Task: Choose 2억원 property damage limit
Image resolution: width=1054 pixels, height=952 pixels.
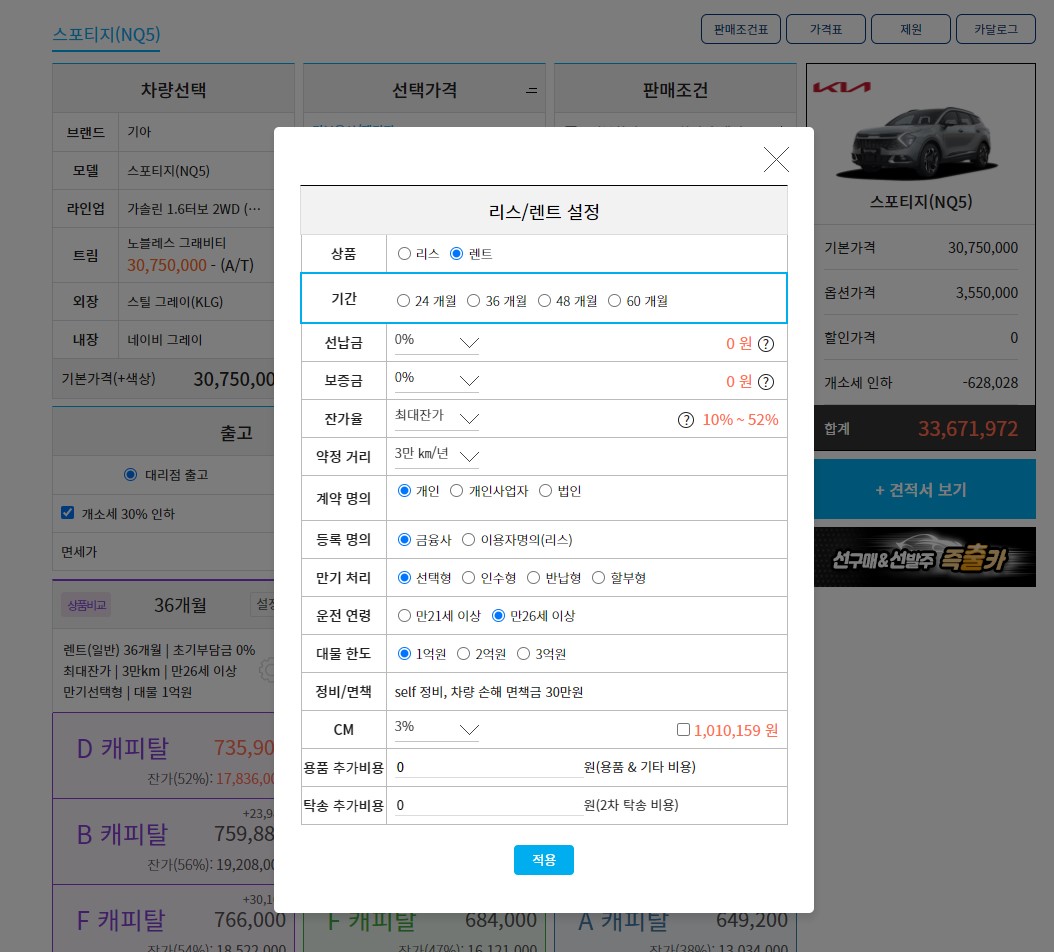Action: click(x=463, y=653)
